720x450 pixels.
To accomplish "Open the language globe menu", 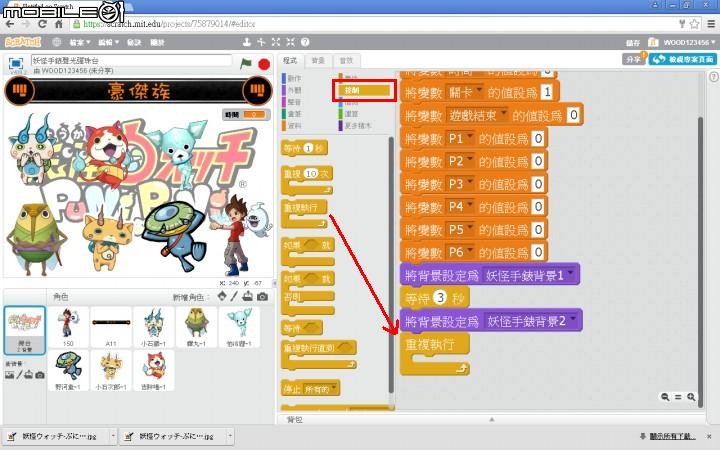I will coord(56,42).
